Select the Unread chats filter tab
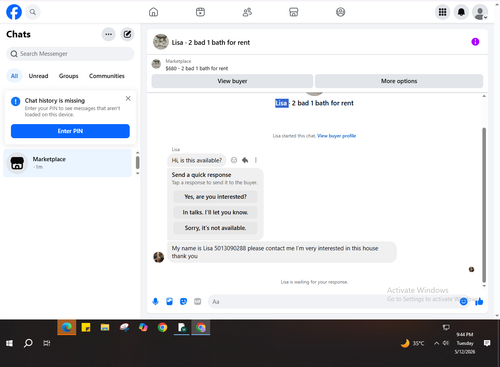 38,76
